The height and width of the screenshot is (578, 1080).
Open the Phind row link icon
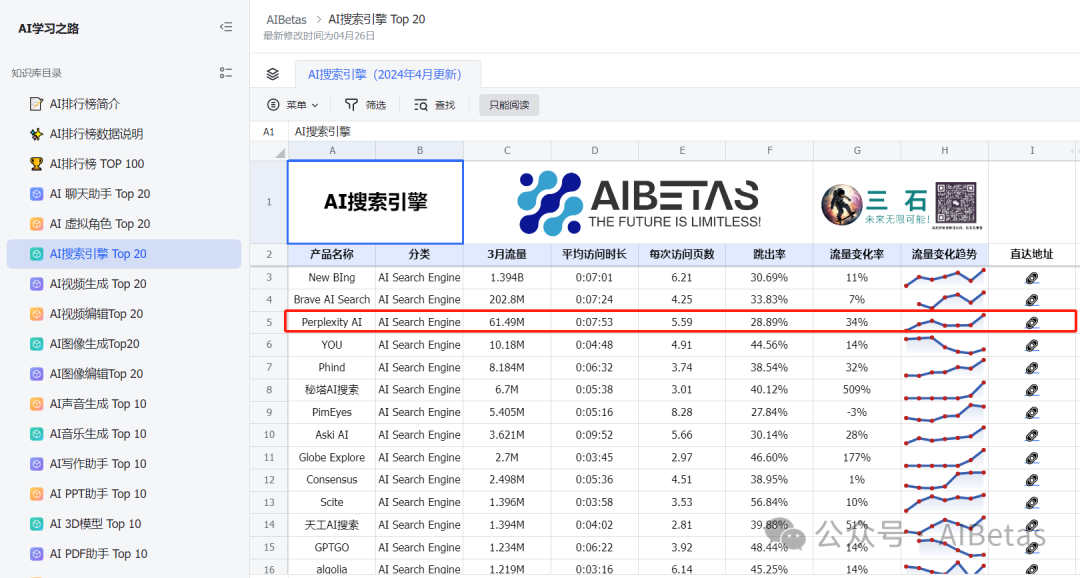(1032, 367)
